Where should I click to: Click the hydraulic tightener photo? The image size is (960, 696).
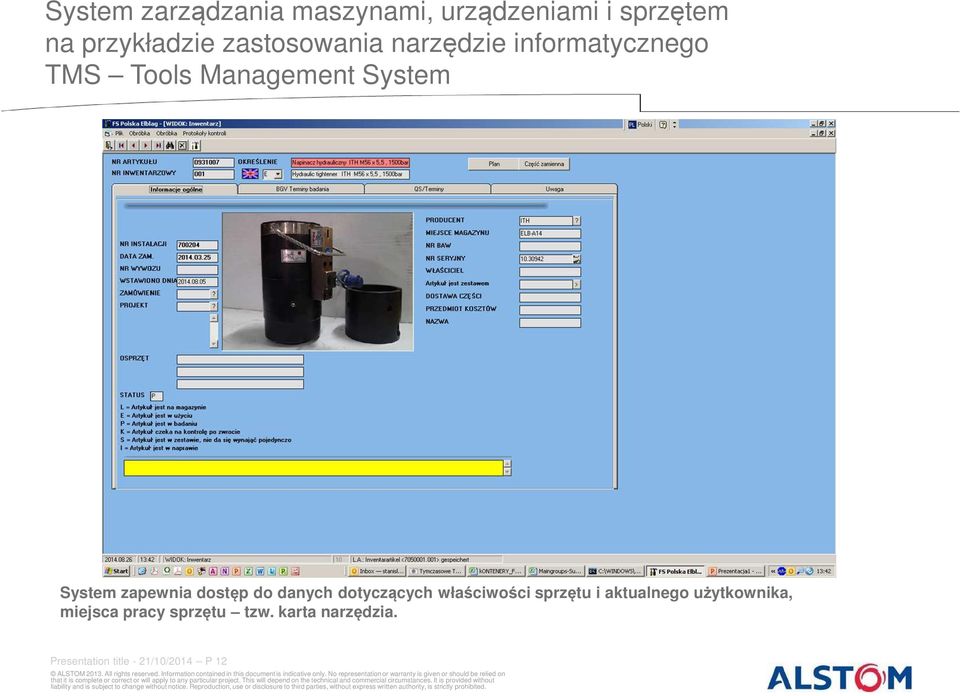pos(318,282)
